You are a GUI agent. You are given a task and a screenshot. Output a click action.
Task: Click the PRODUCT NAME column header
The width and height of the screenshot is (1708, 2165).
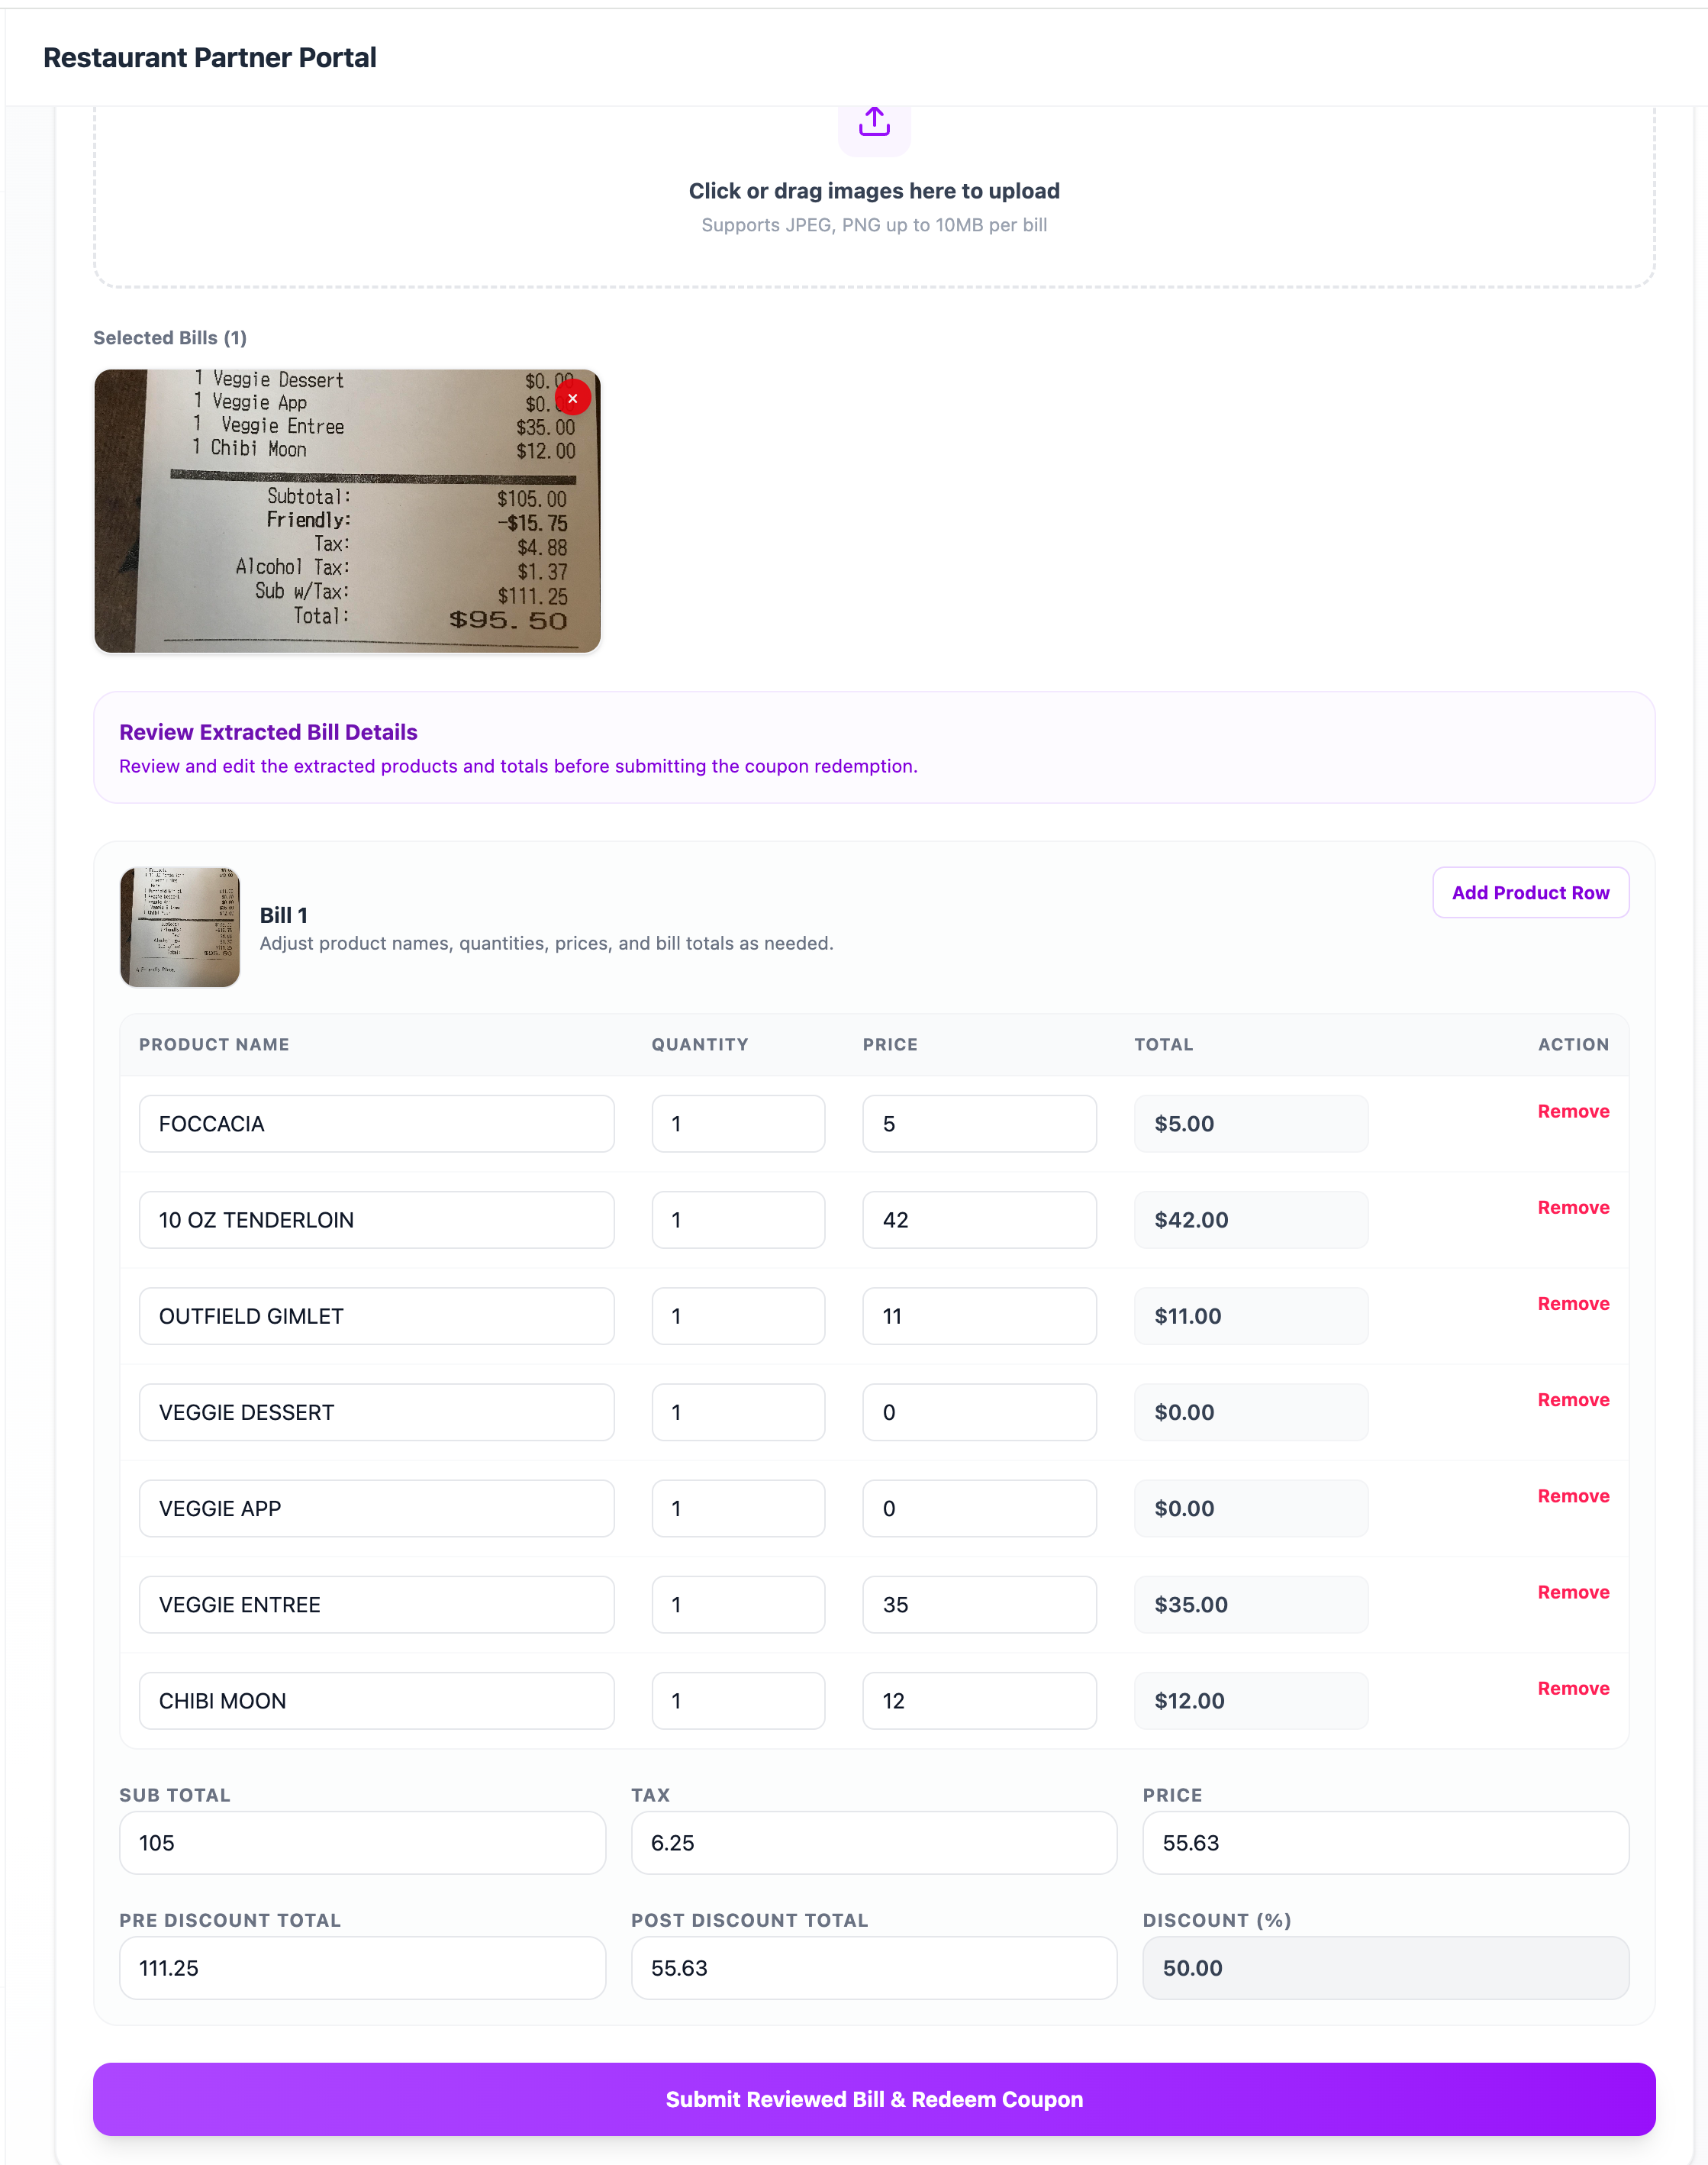pos(214,1044)
